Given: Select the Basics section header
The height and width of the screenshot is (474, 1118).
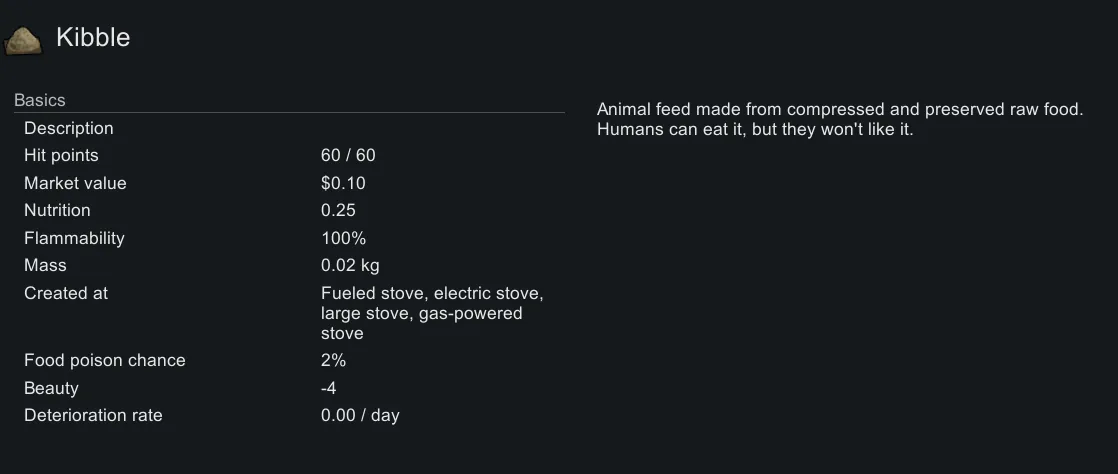Looking at the screenshot, I should click(x=40, y=100).
